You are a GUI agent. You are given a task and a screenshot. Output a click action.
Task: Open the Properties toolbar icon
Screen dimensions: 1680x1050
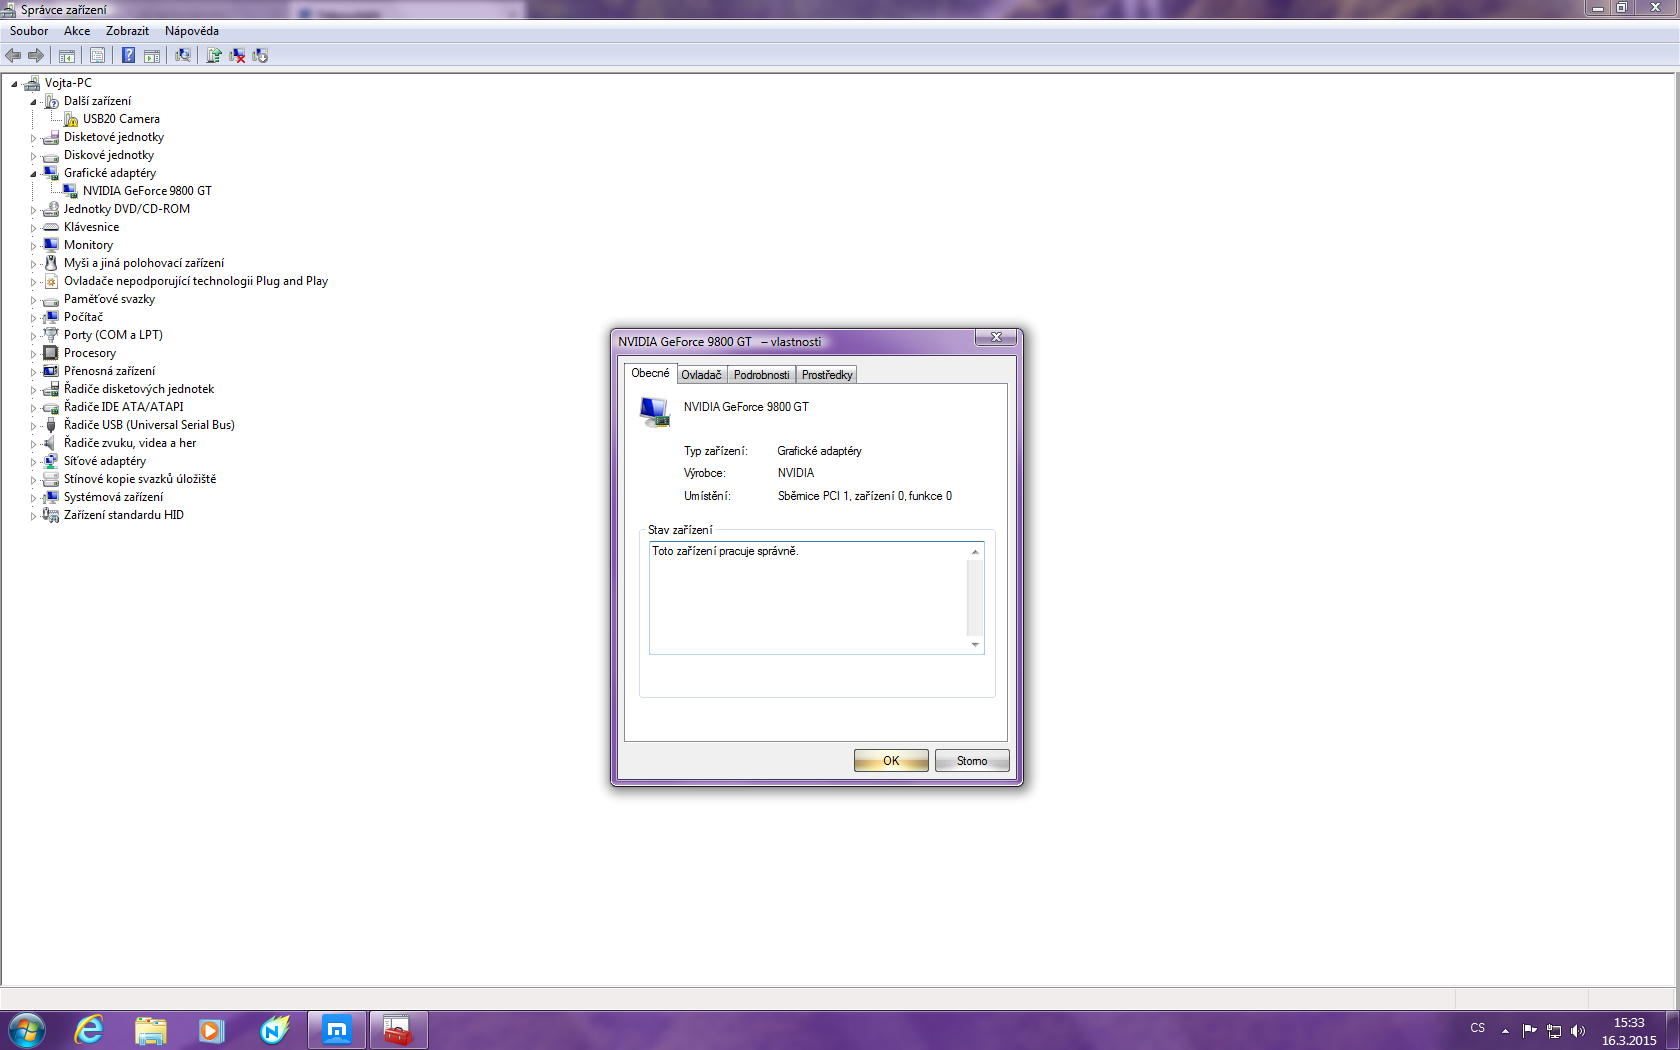tap(97, 55)
